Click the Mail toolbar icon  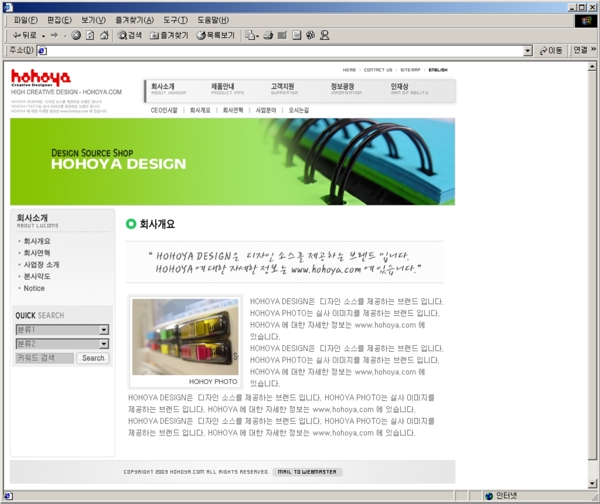tap(250, 36)
